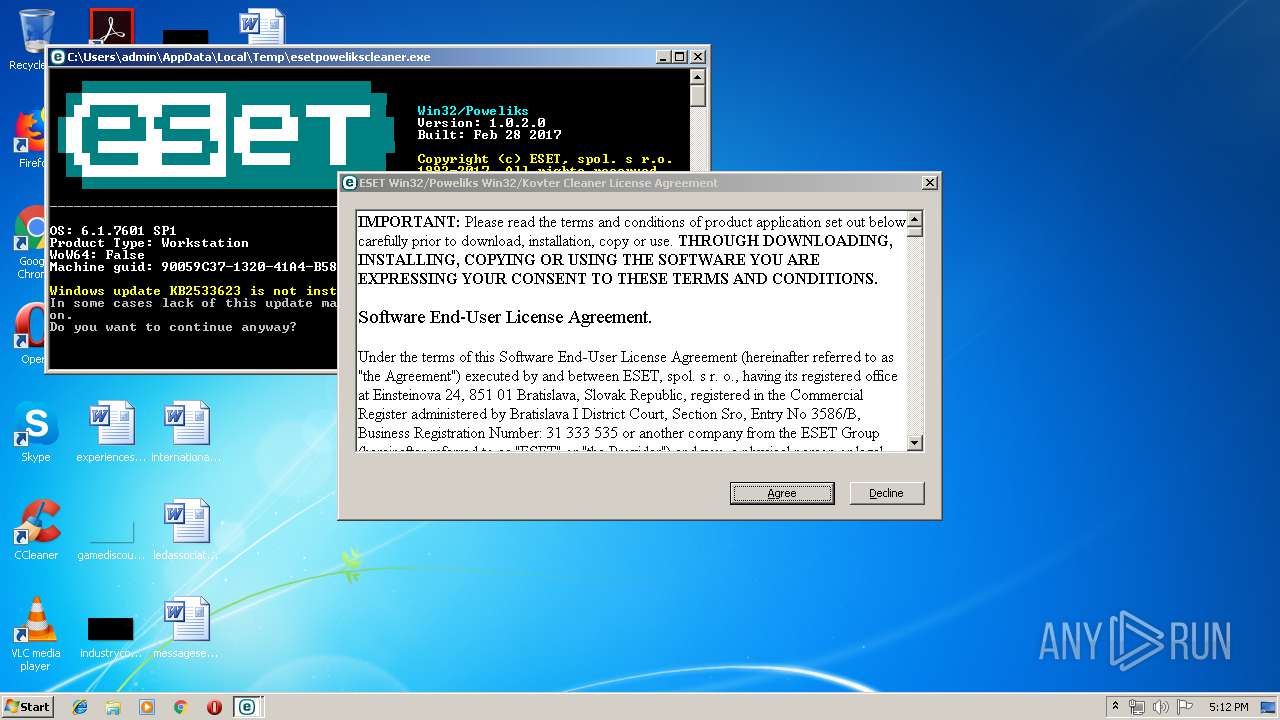Select the experiences Word document icon

click(111, 432)
